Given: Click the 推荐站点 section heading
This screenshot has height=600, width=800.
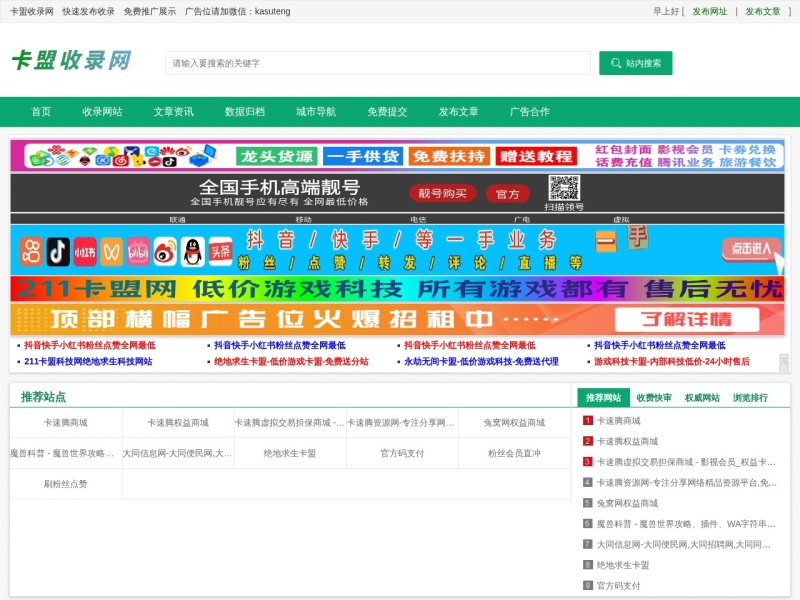Looking at the screenshot, I should tap(43, 397).
